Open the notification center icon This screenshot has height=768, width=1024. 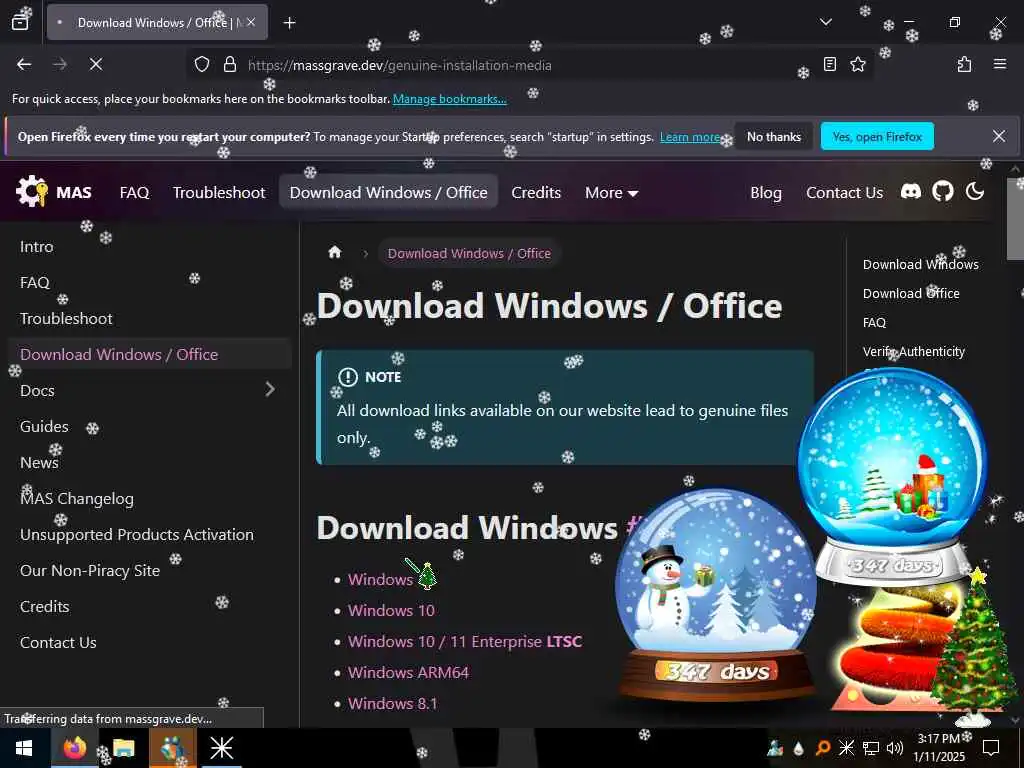click(x=991, y=748)
